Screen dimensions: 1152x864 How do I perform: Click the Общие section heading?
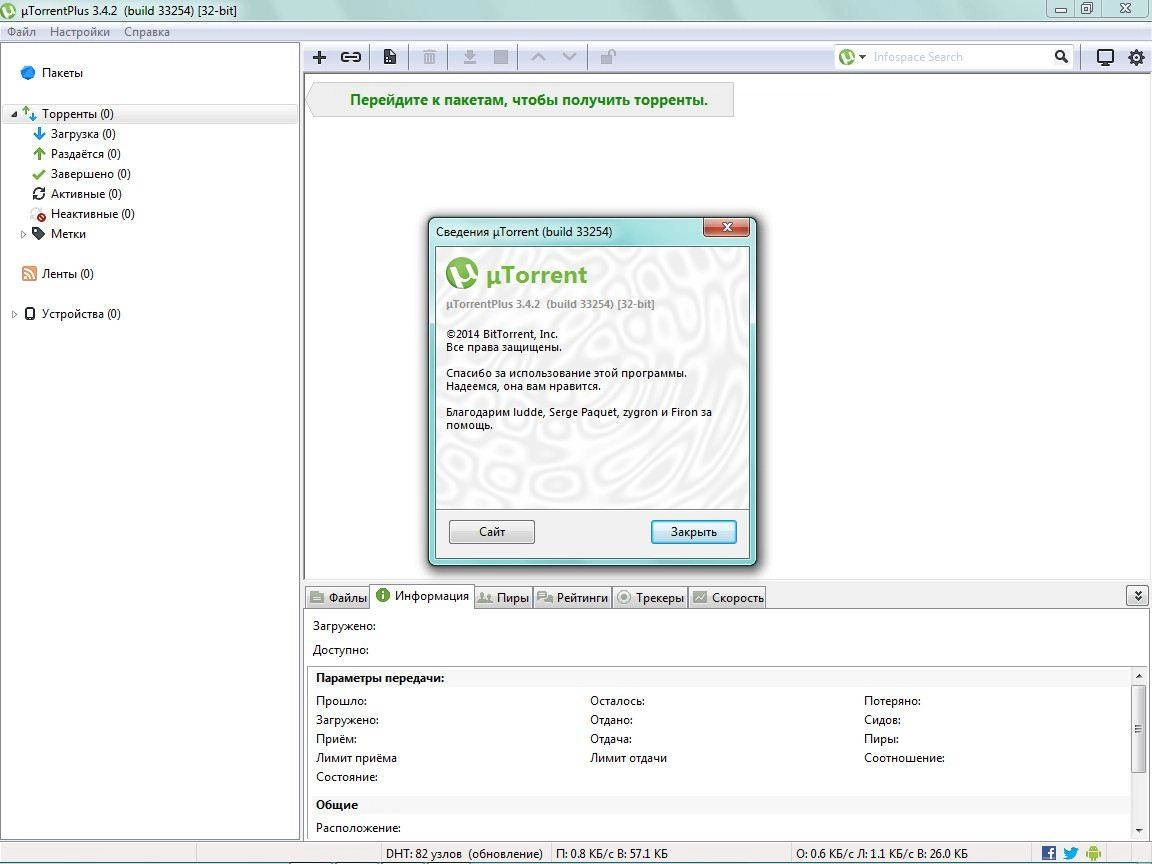tap(336, 804)
